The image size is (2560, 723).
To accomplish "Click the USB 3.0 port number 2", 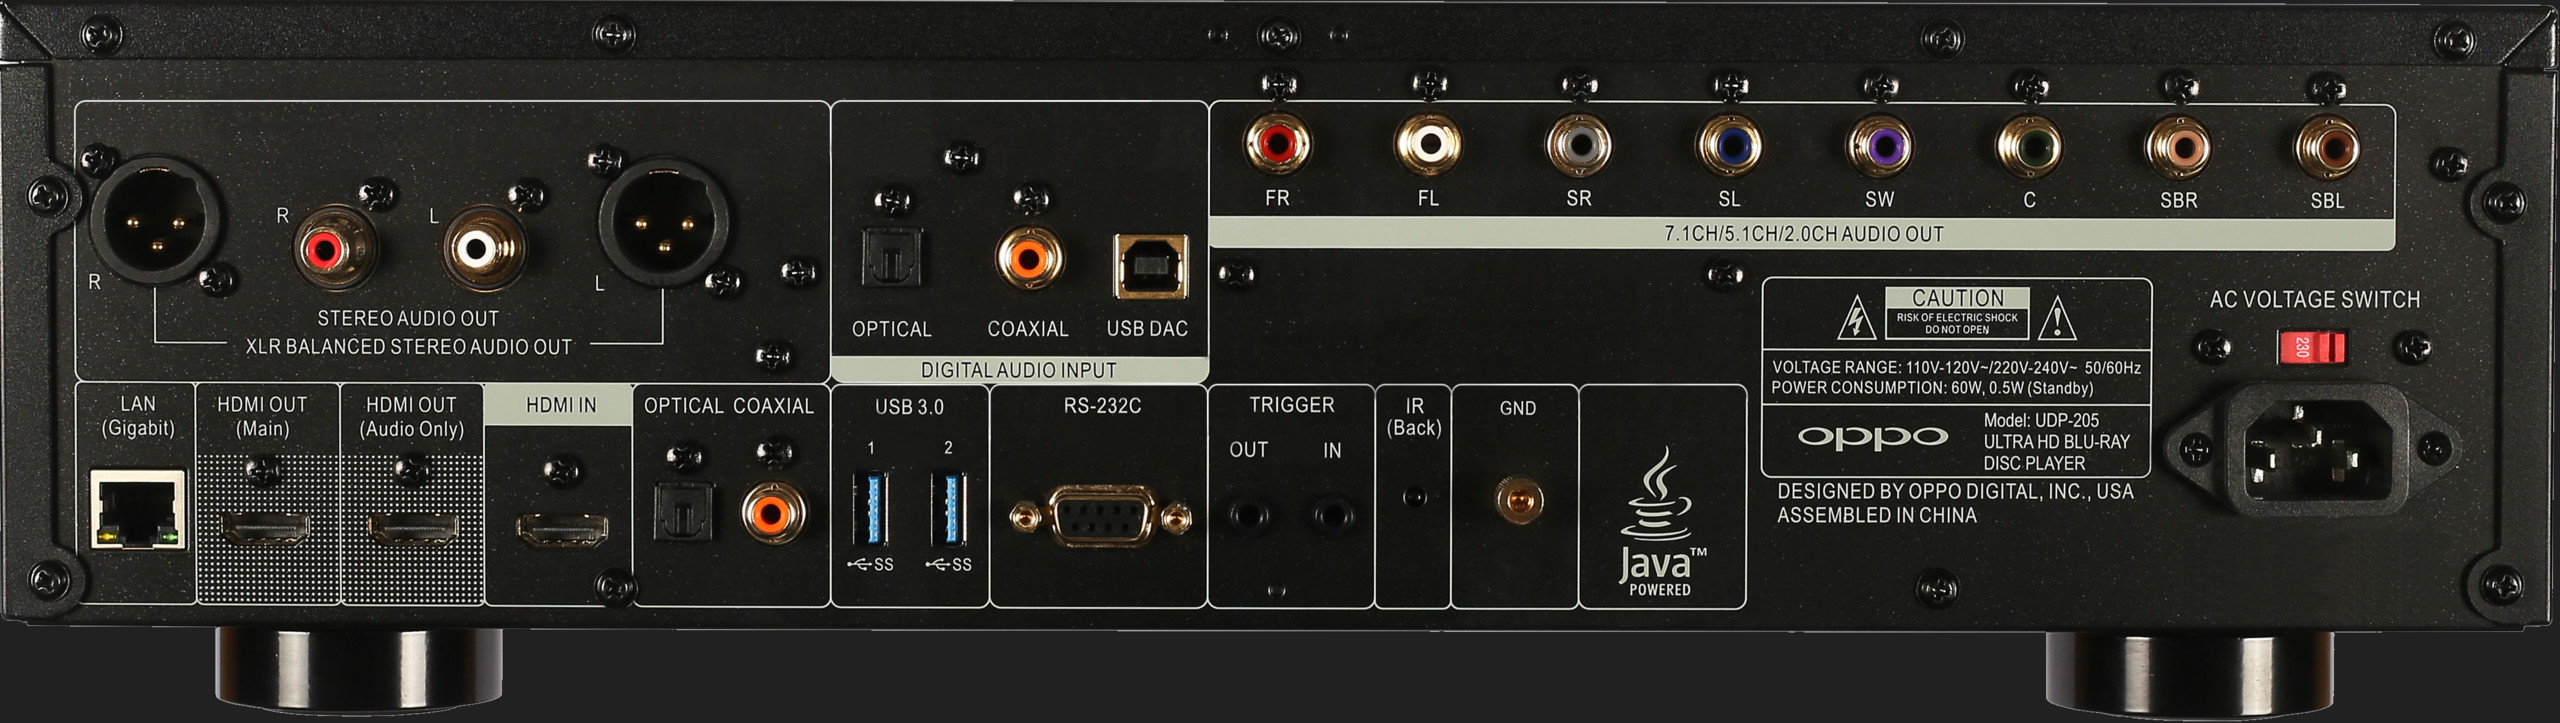I will click(948, 510).
